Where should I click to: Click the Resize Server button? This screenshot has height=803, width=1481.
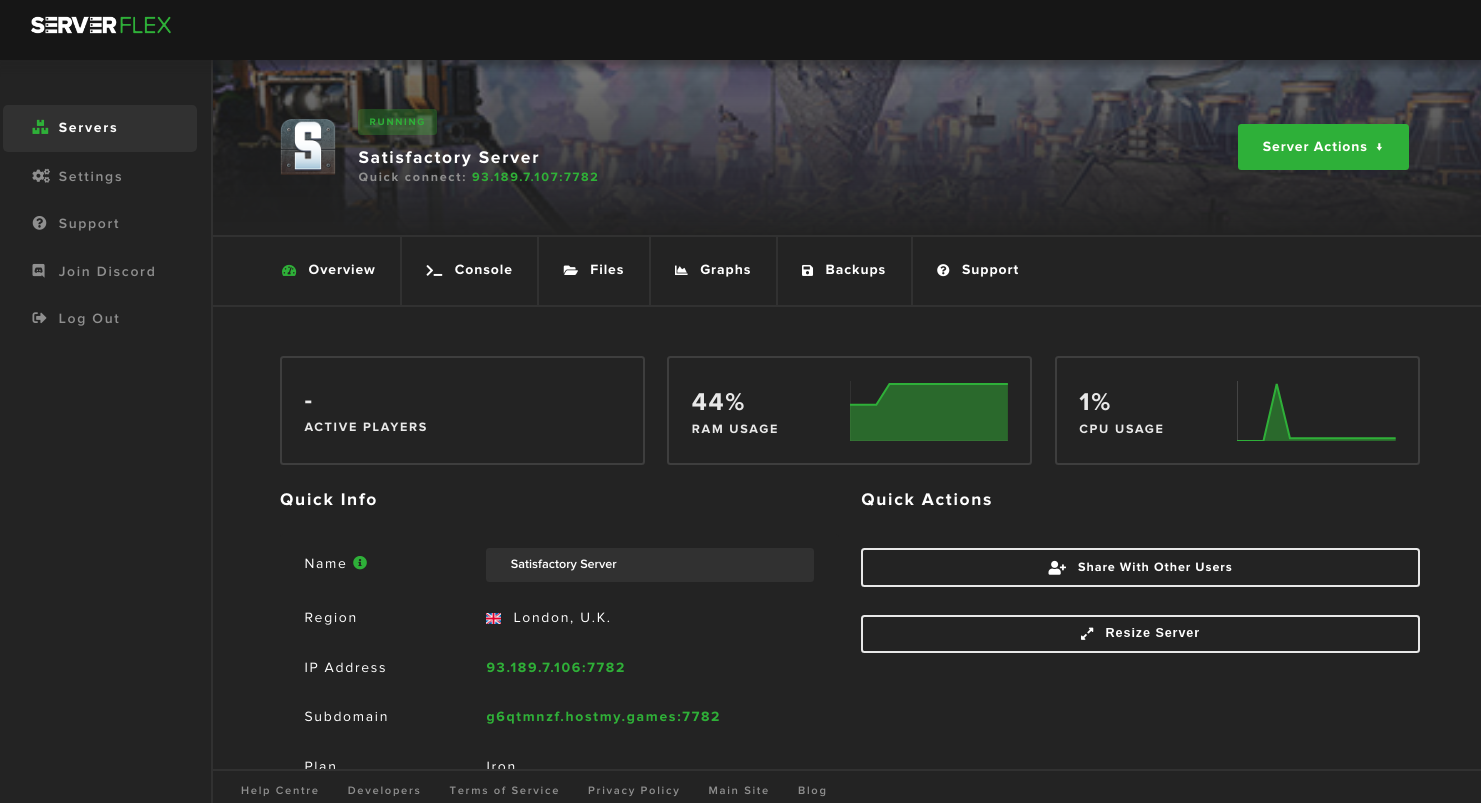click(1140, 634)
